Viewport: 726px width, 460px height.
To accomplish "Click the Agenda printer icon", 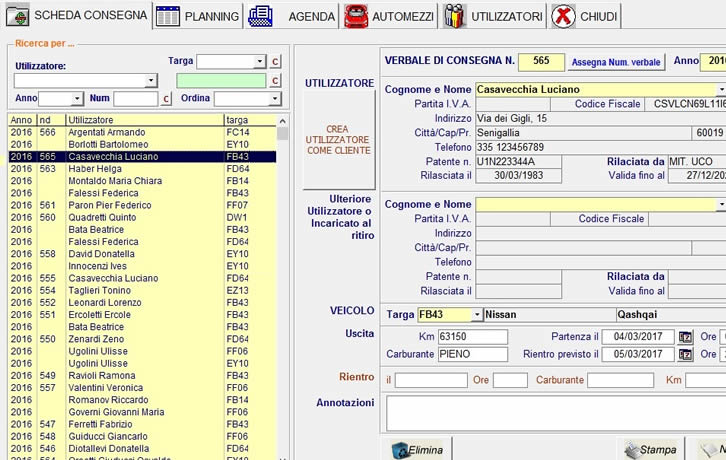I will coord(260,16).
